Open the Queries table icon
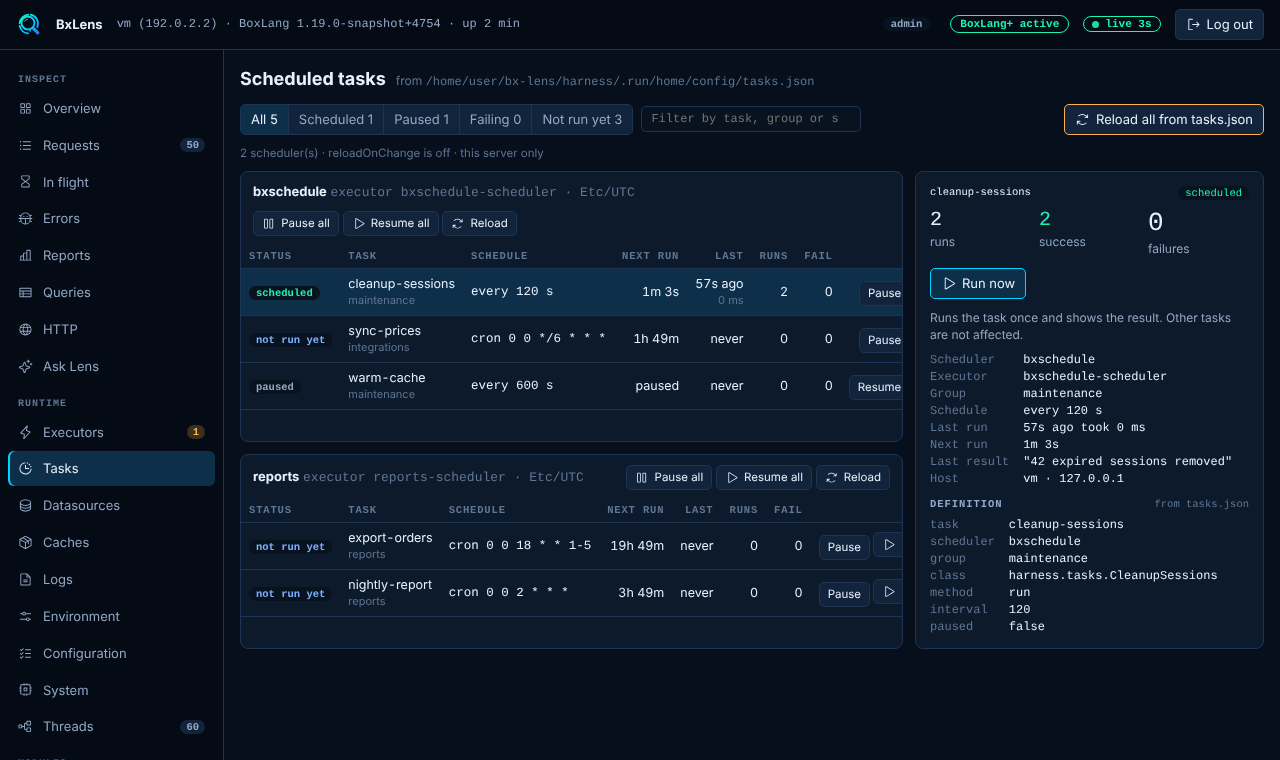The width and height of the screenshot is (1280, 760). [25, 292]
